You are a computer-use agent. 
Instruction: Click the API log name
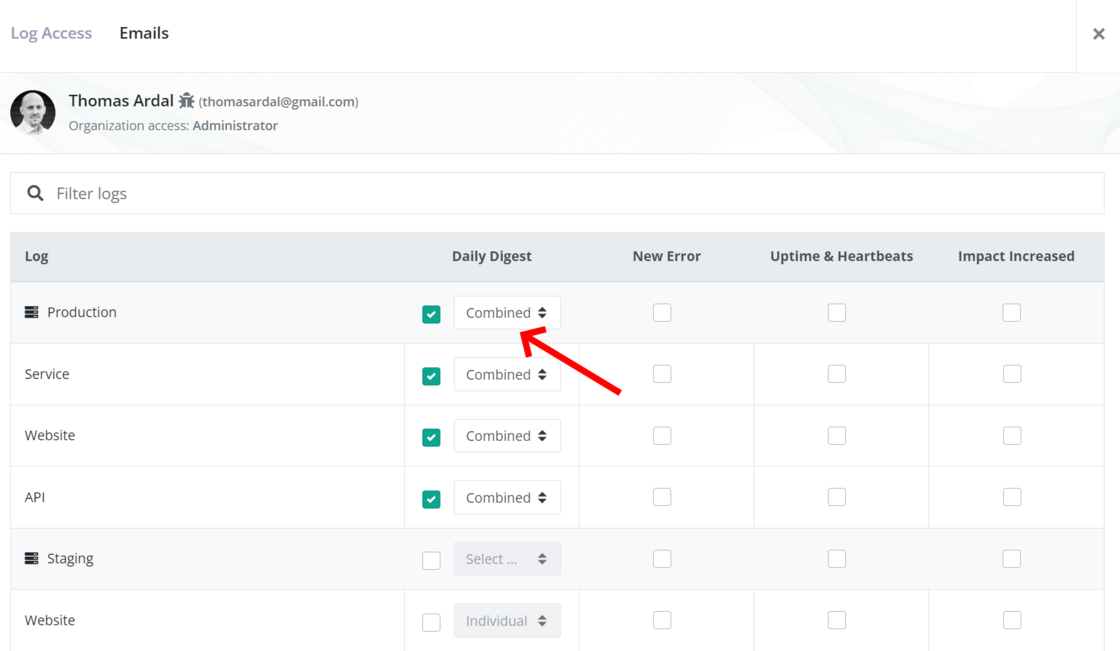tap(35, 497)
